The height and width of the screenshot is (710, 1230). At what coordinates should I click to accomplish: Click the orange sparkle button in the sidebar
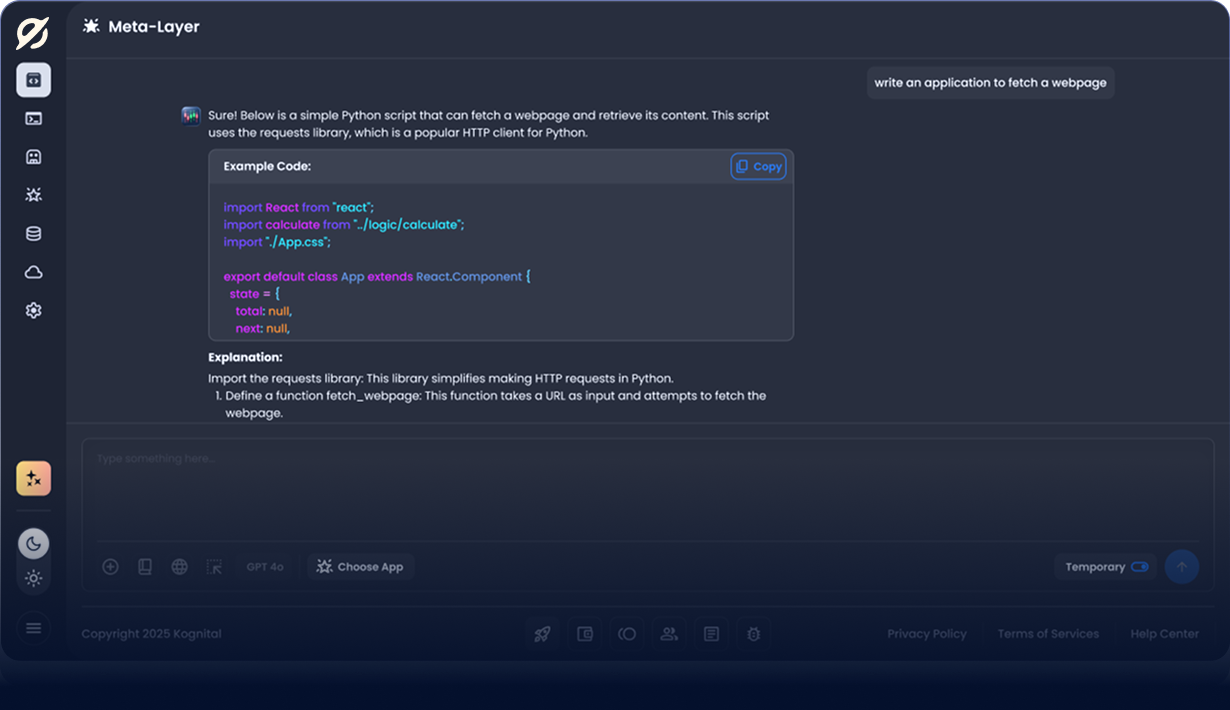click(33, 479)
